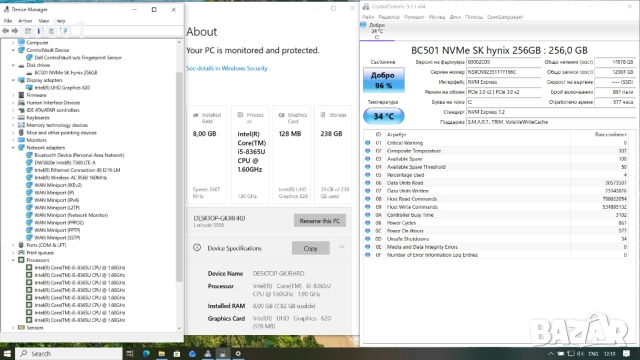The width and height of the screenshot is (640, 360).
Task: Open the notification center tray icon
Action: pyautogui.click(x=627, y=353)
